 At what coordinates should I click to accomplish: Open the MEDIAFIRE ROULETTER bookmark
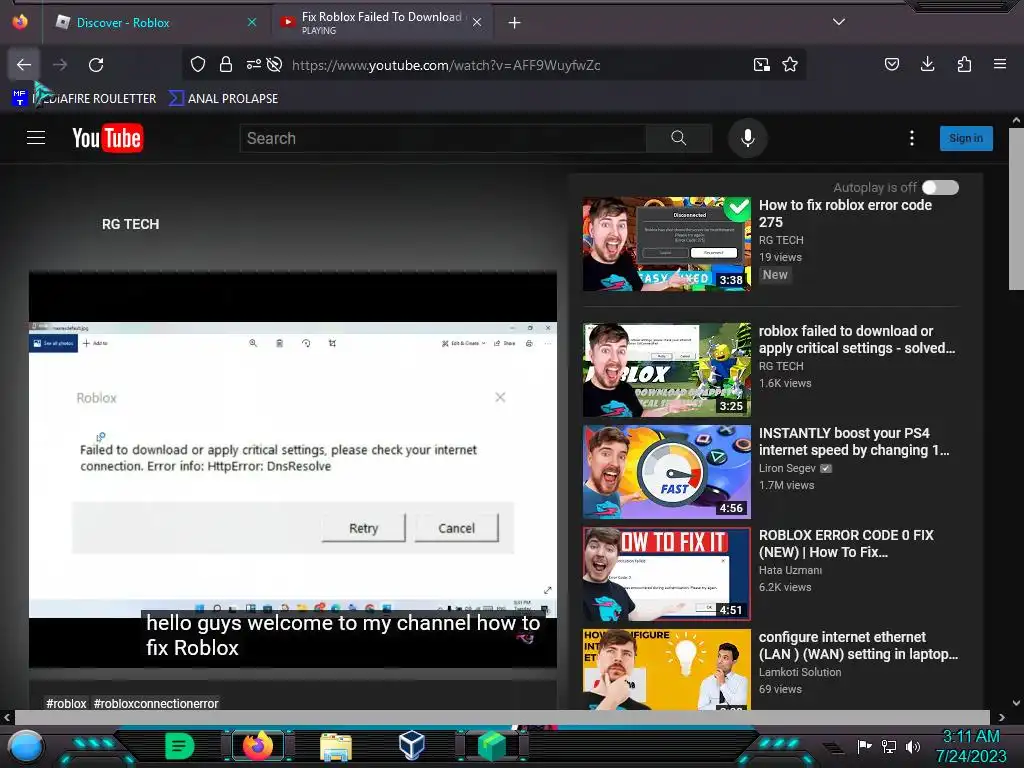tap(85, 99)
